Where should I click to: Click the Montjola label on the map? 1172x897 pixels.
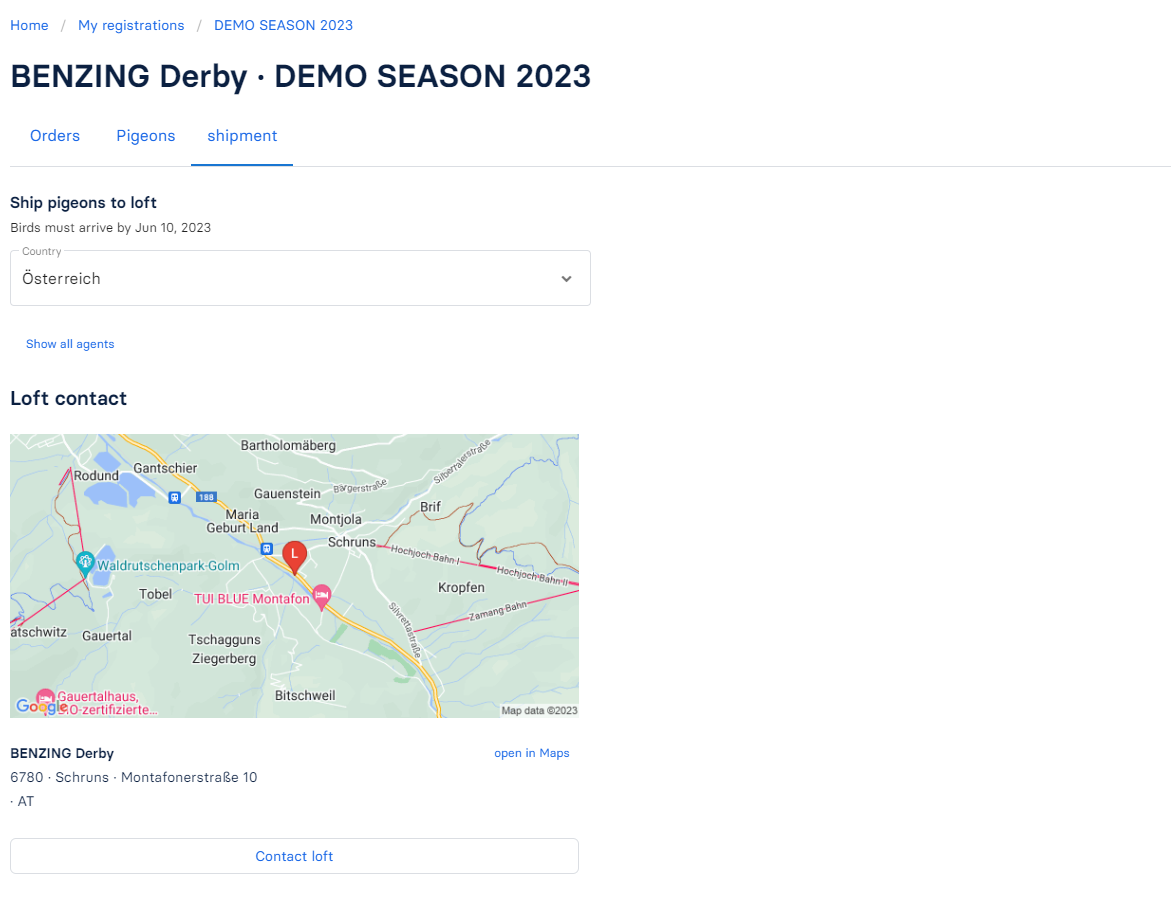[x=336, y=520]
